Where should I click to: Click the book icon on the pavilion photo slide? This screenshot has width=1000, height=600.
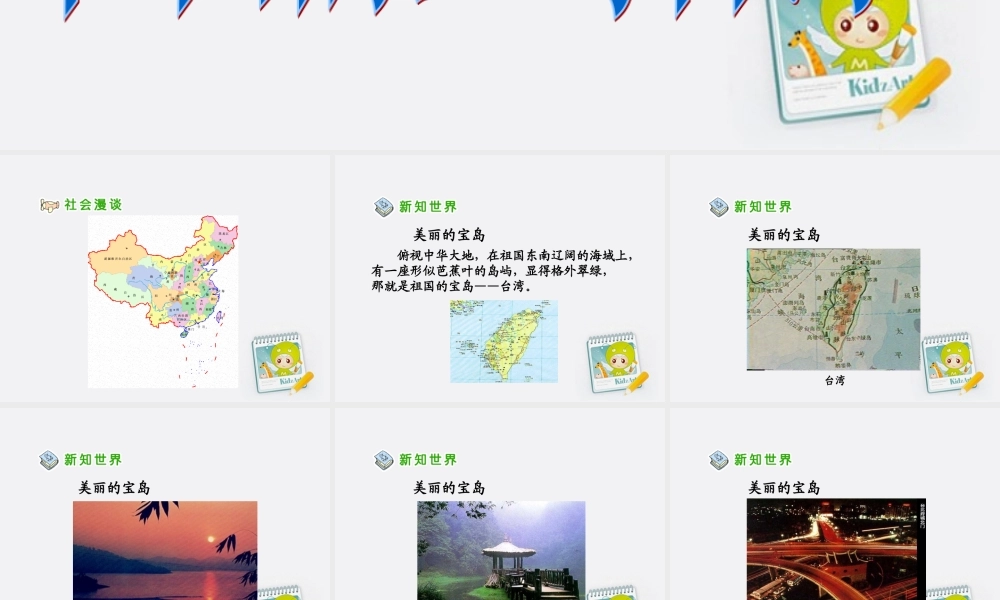click(384, 460)
